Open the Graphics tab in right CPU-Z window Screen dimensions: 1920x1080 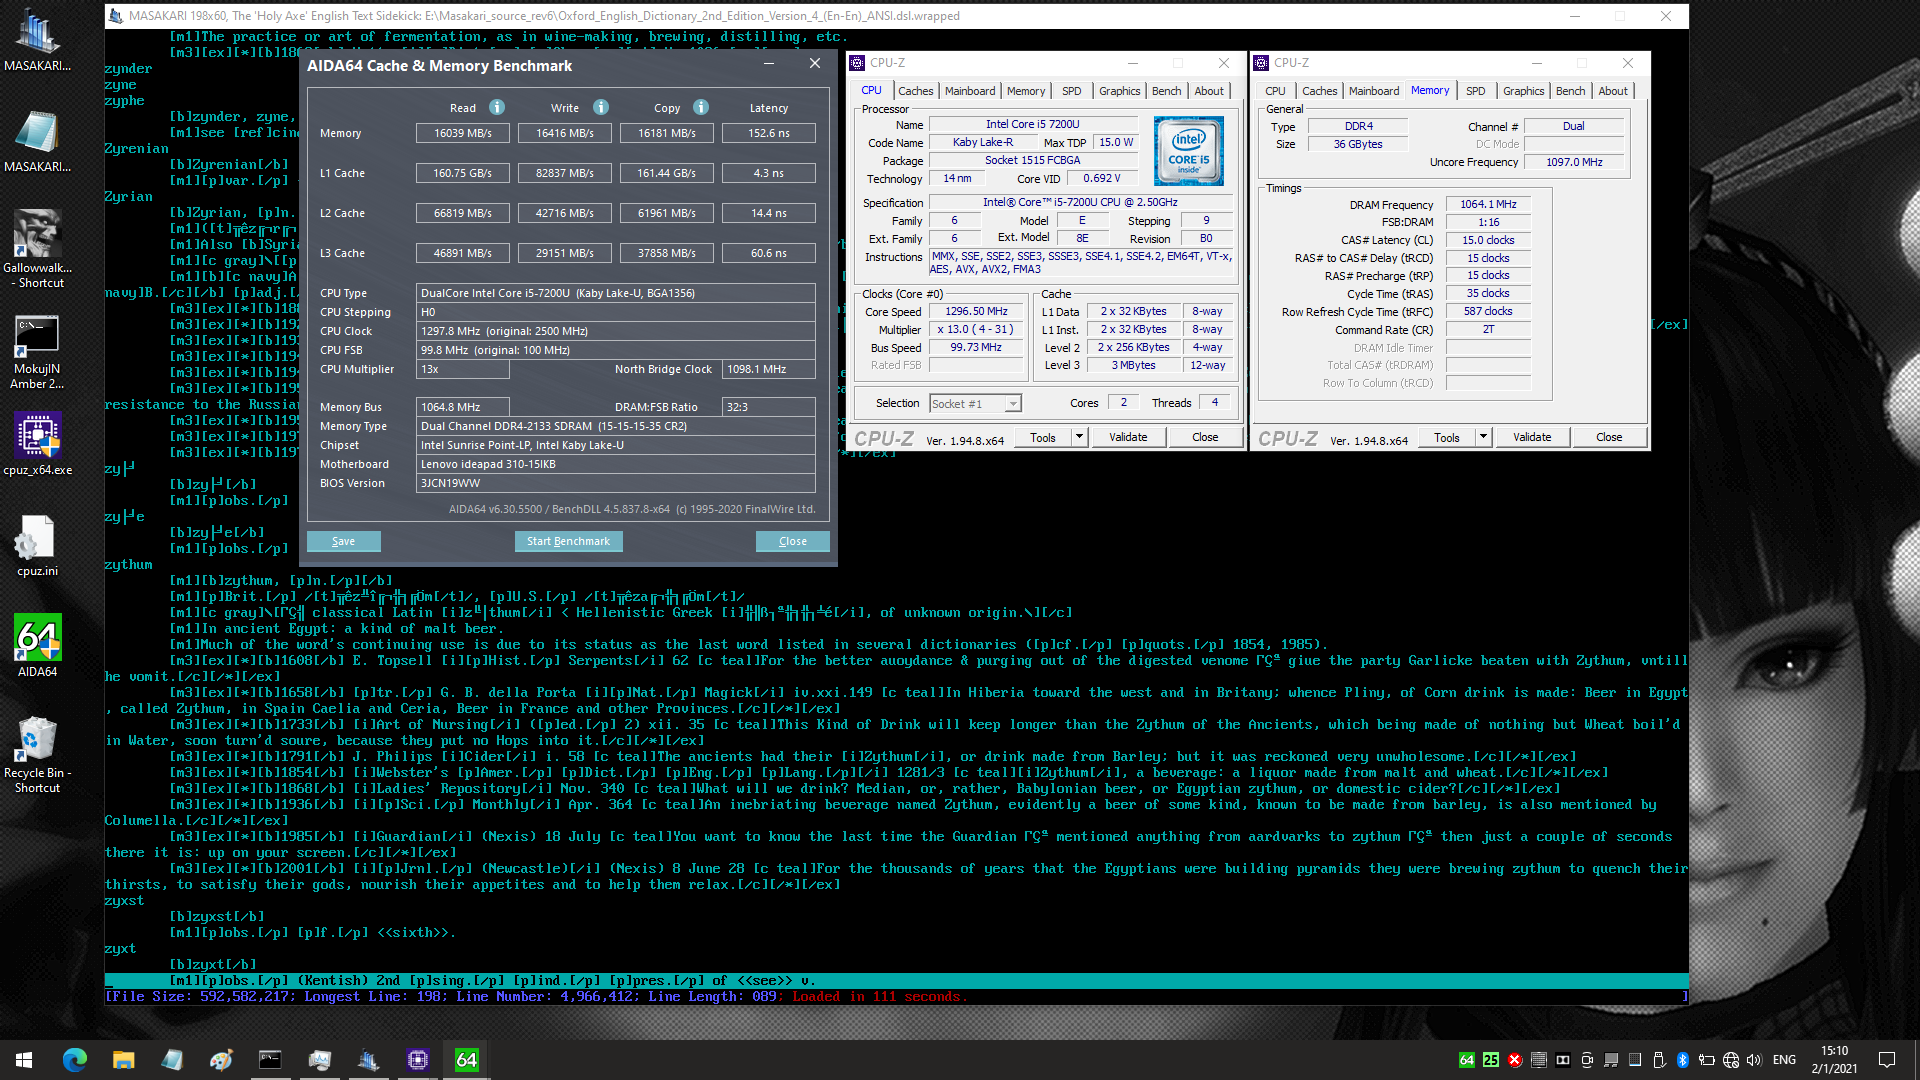1523,91
